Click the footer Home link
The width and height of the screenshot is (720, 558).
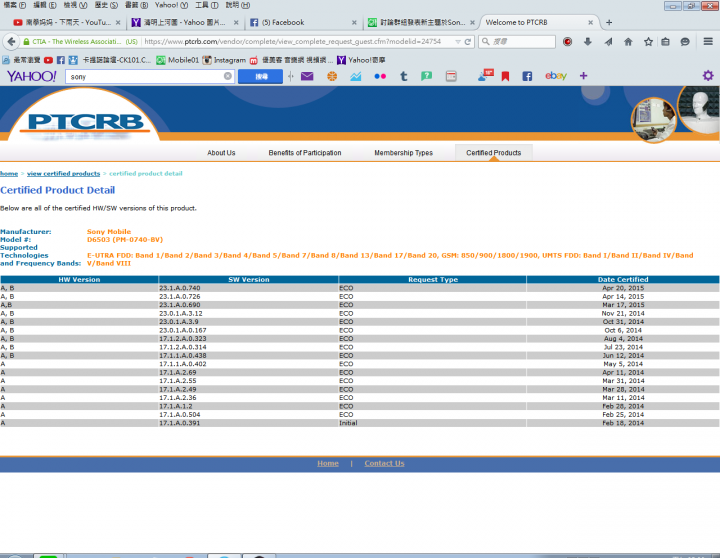(328, 463)
